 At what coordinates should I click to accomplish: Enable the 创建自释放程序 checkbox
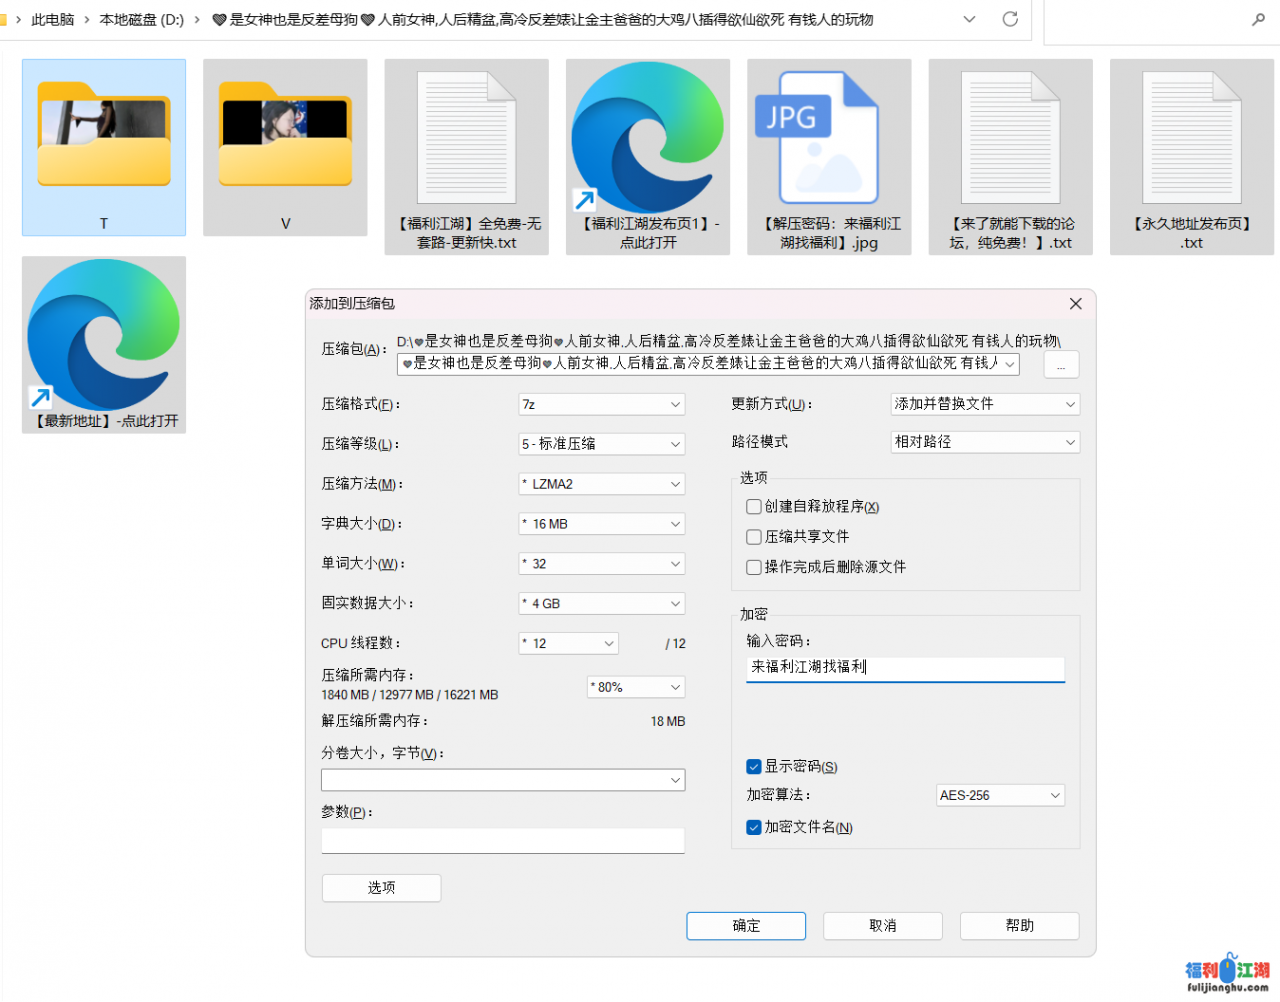754,507
